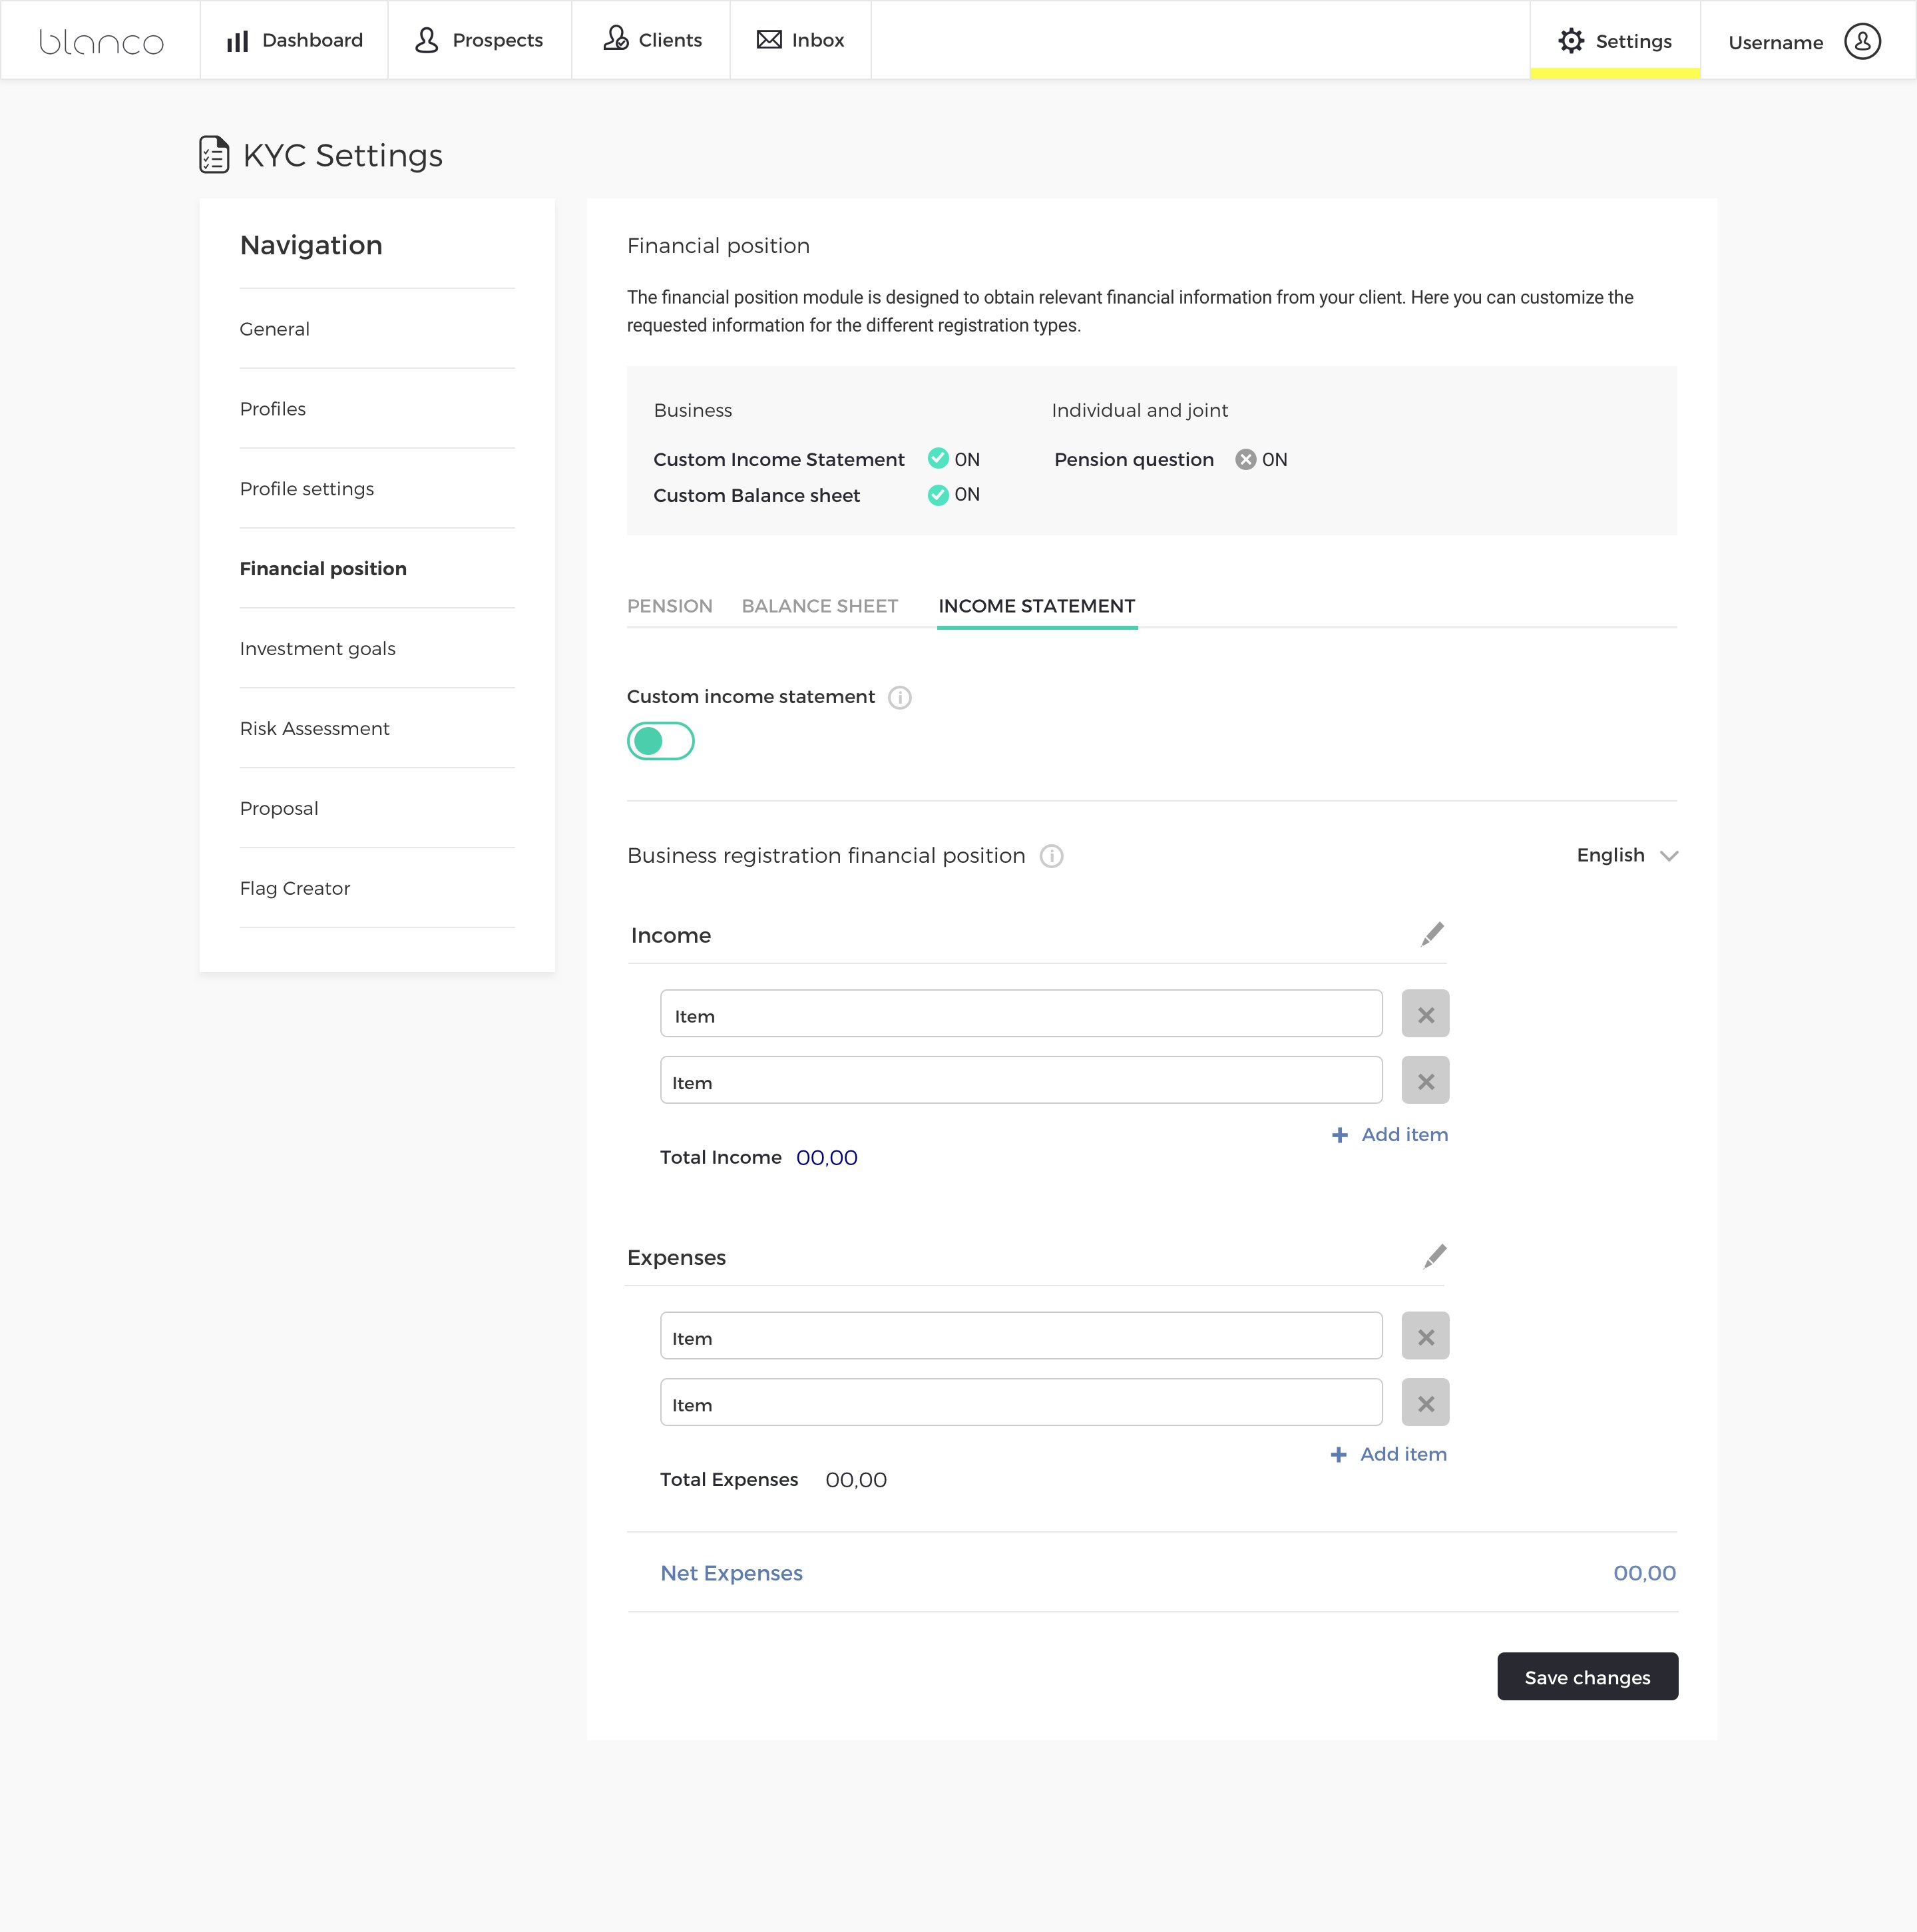Open the Username profile avatar icon

click(1861, 42)
